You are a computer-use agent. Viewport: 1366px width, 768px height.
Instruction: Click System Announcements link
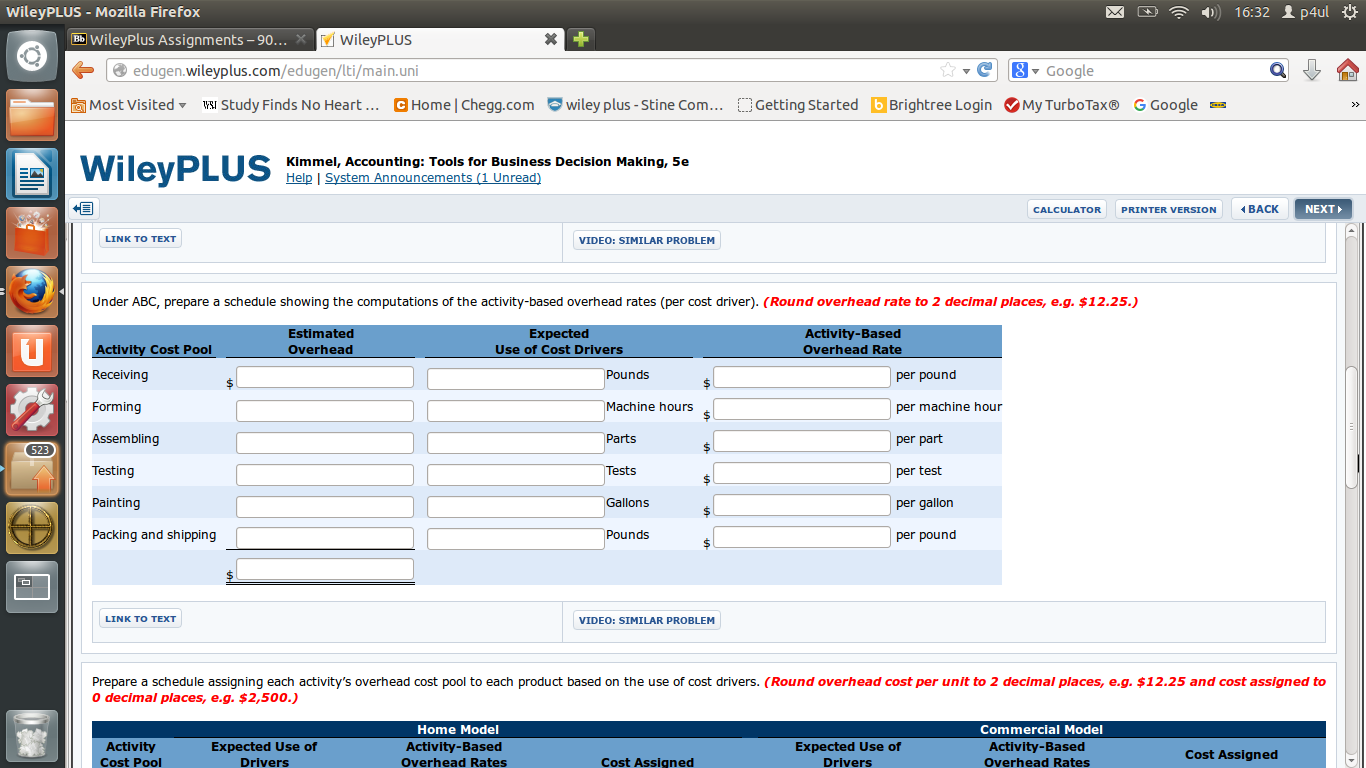pyautogui.click(x=433, y=178)
